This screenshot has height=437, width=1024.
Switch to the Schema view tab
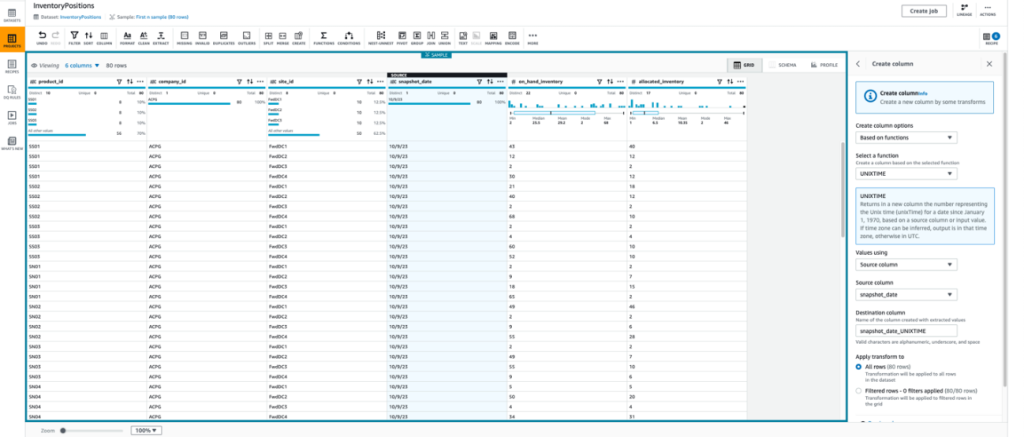[782, 65]
